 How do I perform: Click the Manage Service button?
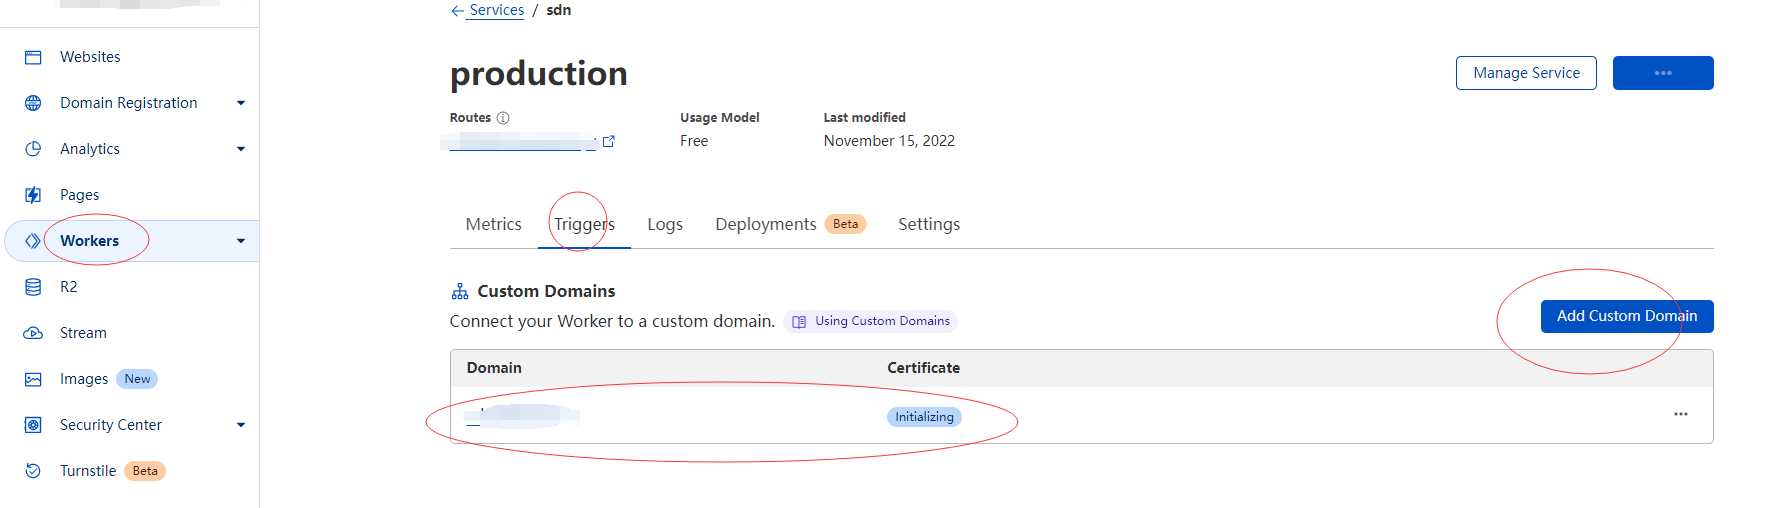[x=1526, y=73]
